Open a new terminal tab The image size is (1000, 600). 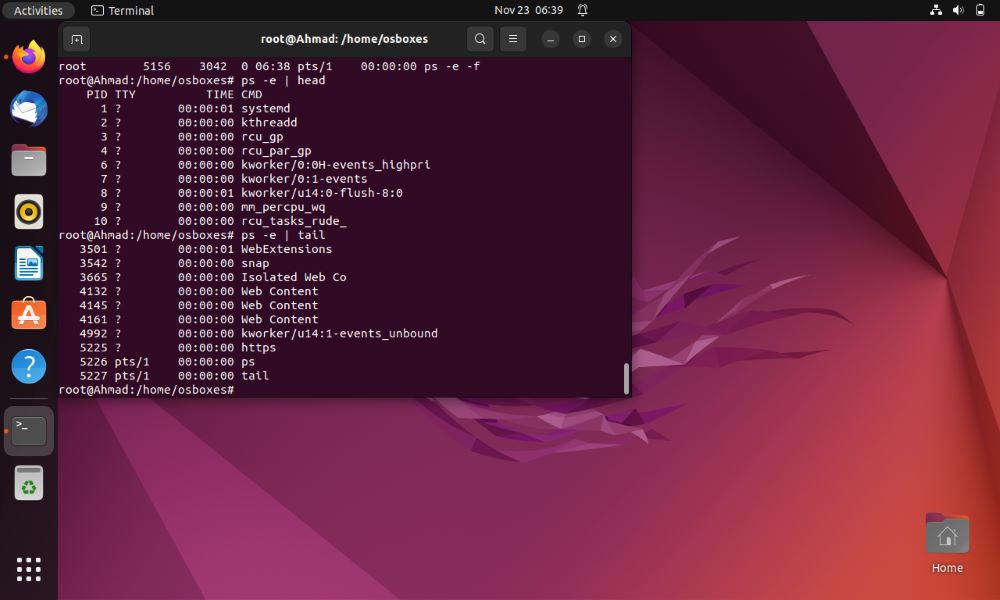77,39
